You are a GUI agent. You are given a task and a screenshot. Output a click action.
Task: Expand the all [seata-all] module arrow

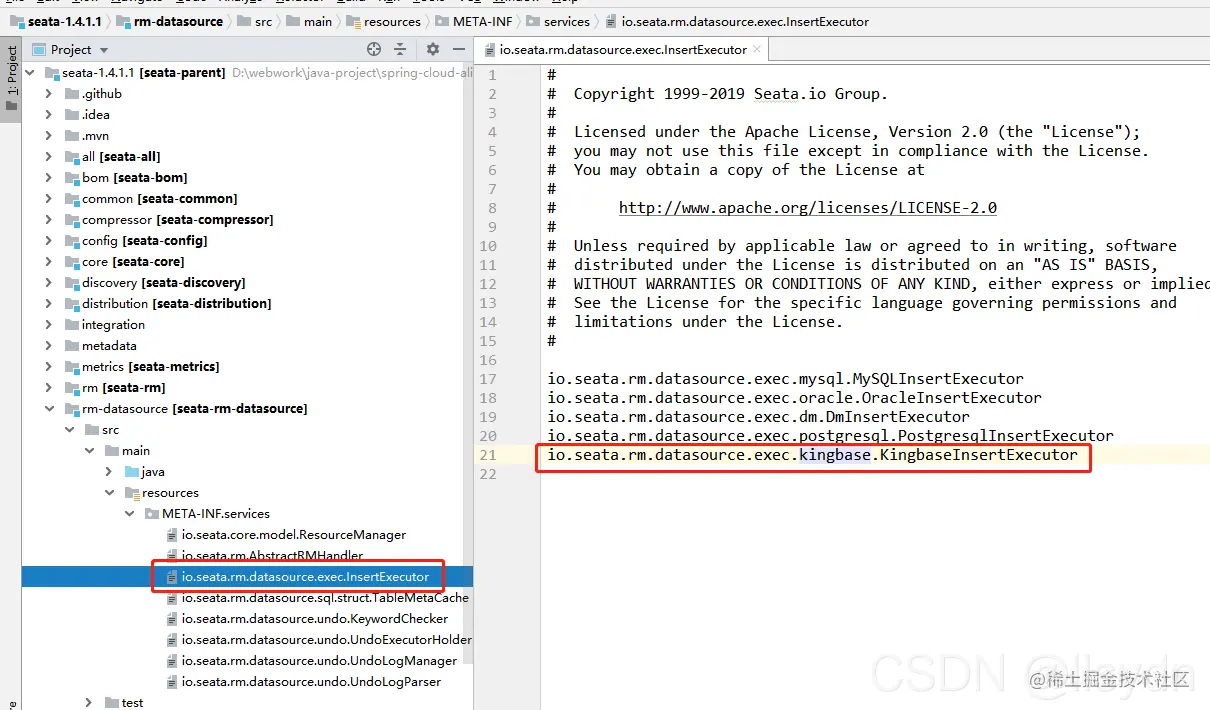(x=48, y=157)
